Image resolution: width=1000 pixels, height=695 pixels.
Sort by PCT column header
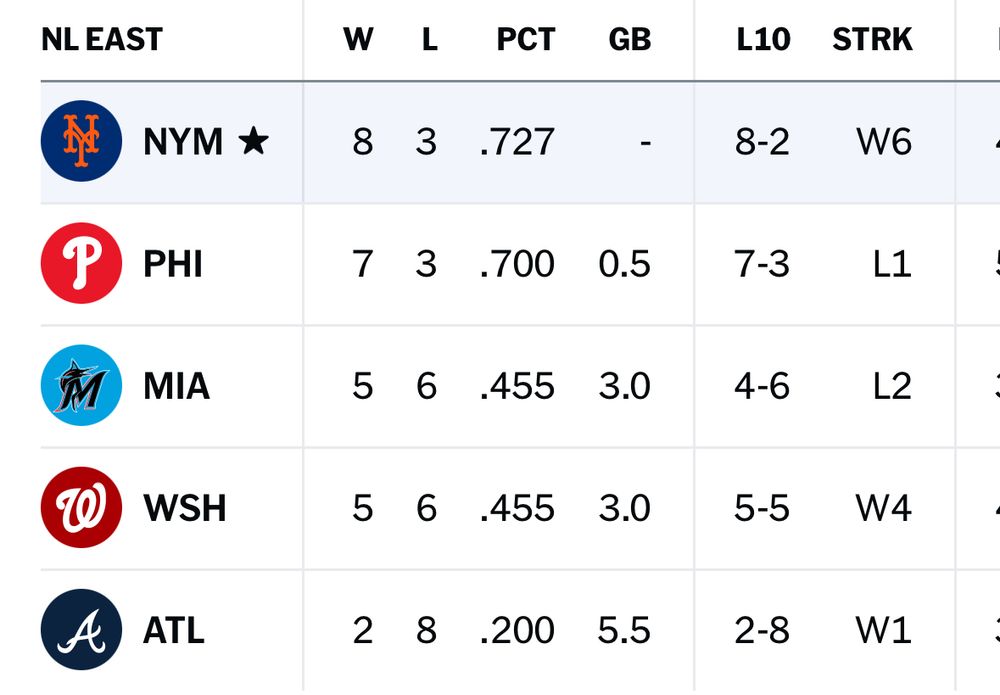click(525, 39)
